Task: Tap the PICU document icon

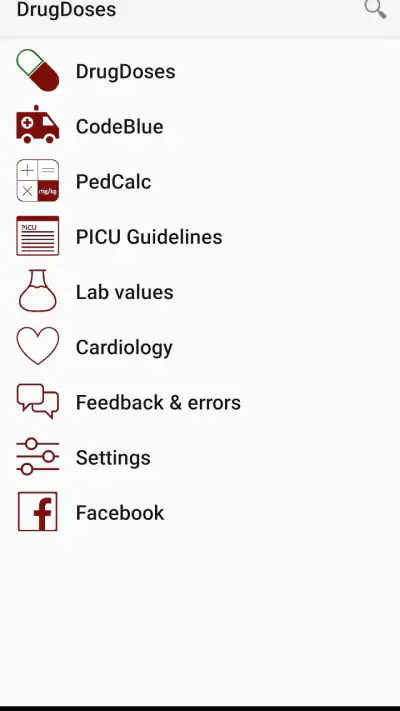Action: click(38, 236)
